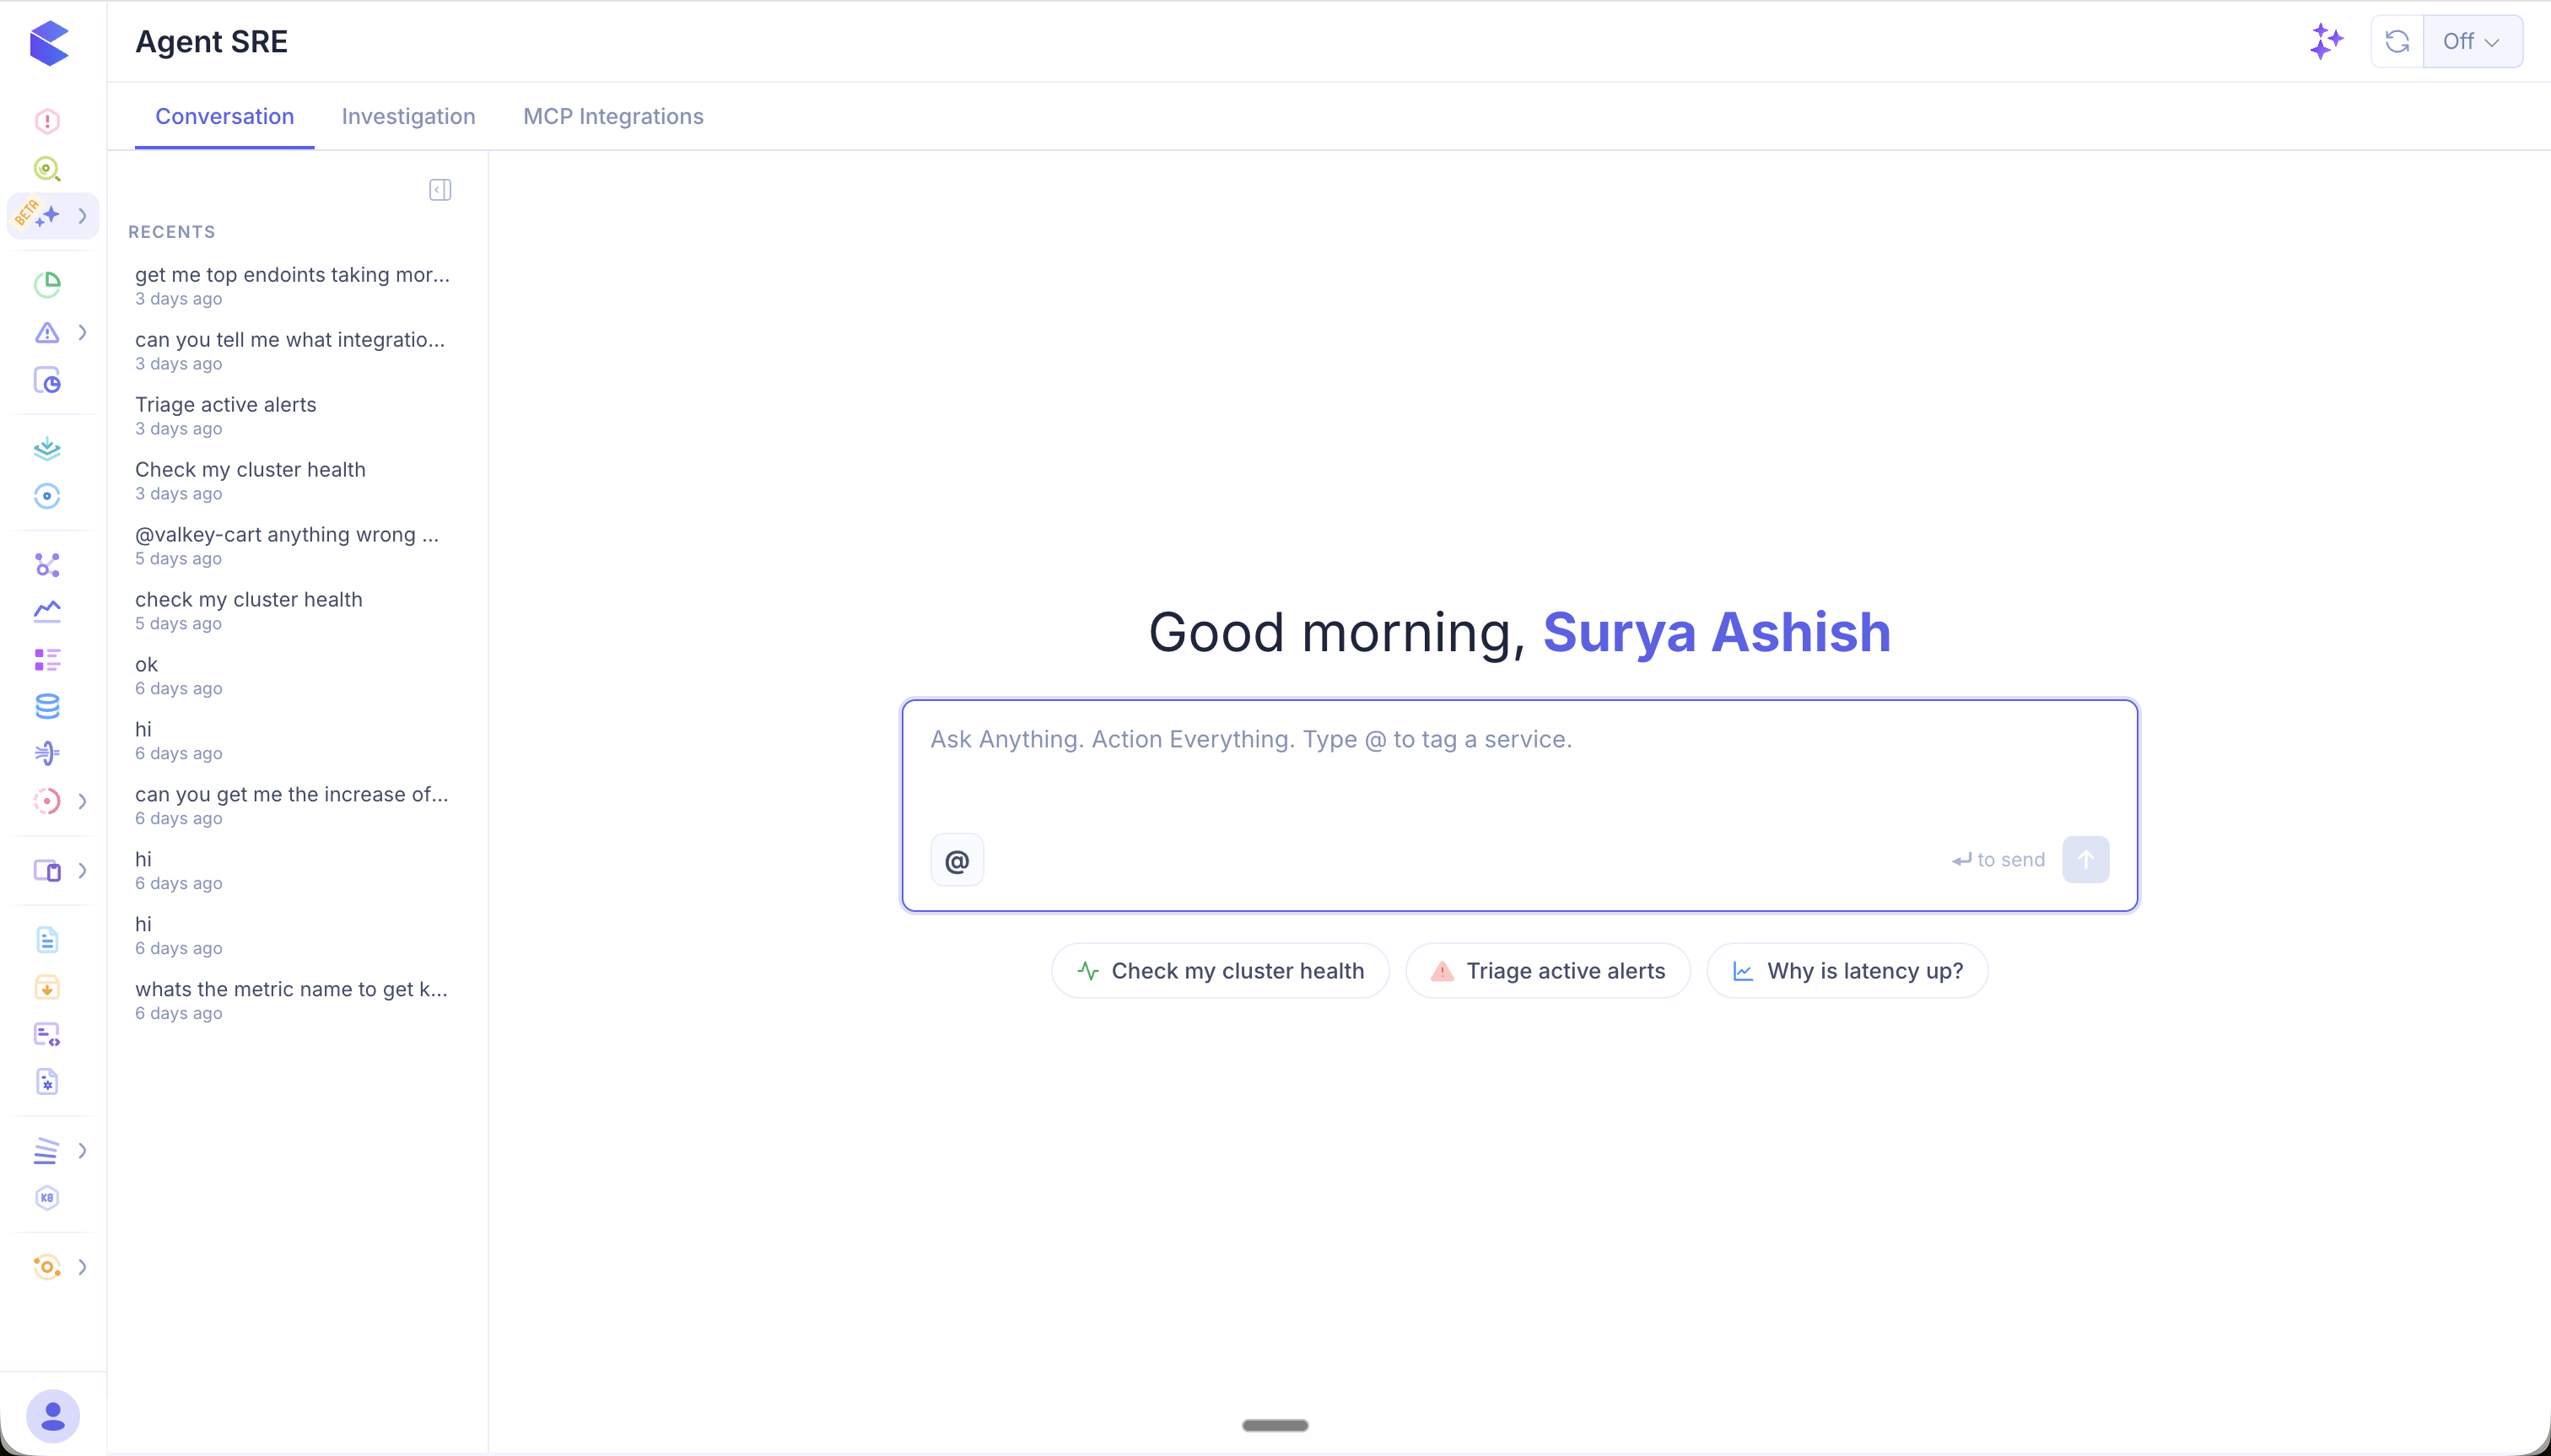
Task: Open the purple list blocks sidebar icon
Action: pos(47,659)
